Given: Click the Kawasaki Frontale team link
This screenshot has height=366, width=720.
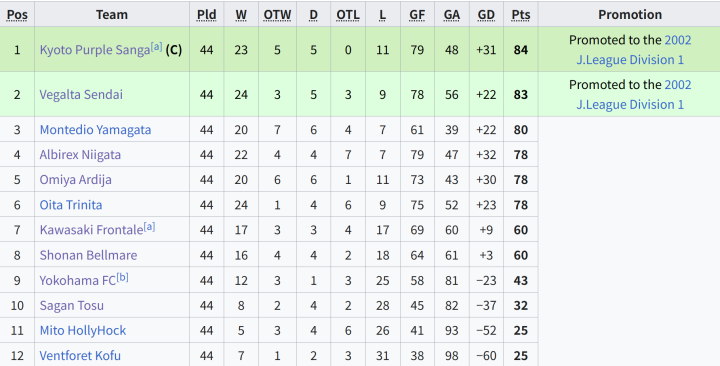Looking at the screenshot, I should (x=91, y=230).
